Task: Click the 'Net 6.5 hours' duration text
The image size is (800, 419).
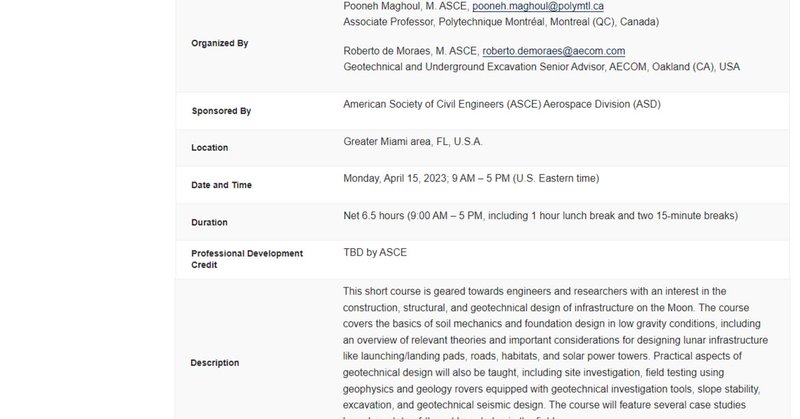Action: click(x=373, y=215)
